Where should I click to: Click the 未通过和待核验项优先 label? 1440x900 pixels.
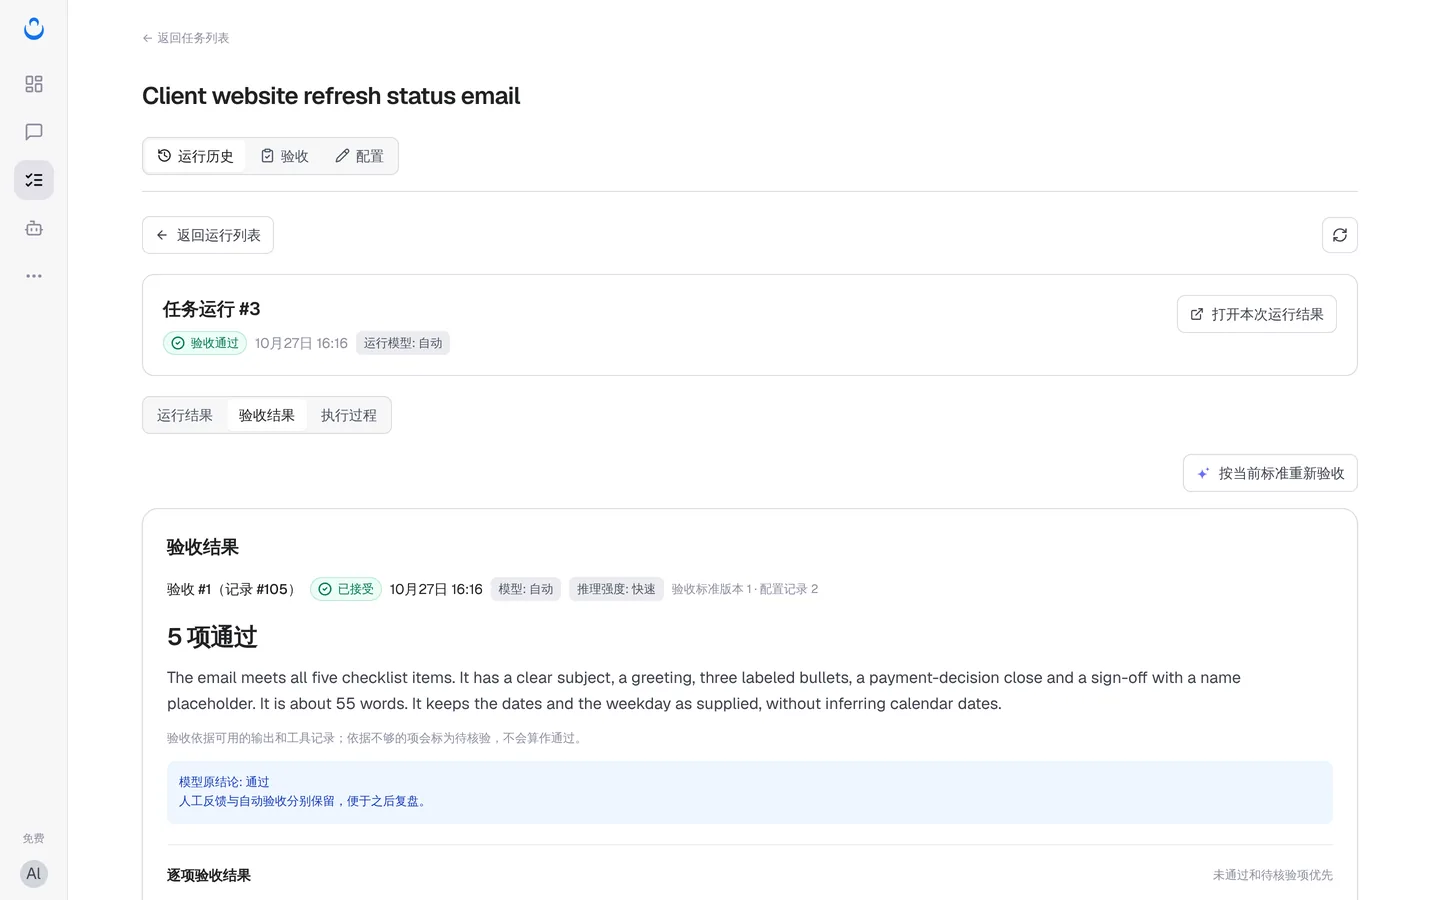(1273, 875)
